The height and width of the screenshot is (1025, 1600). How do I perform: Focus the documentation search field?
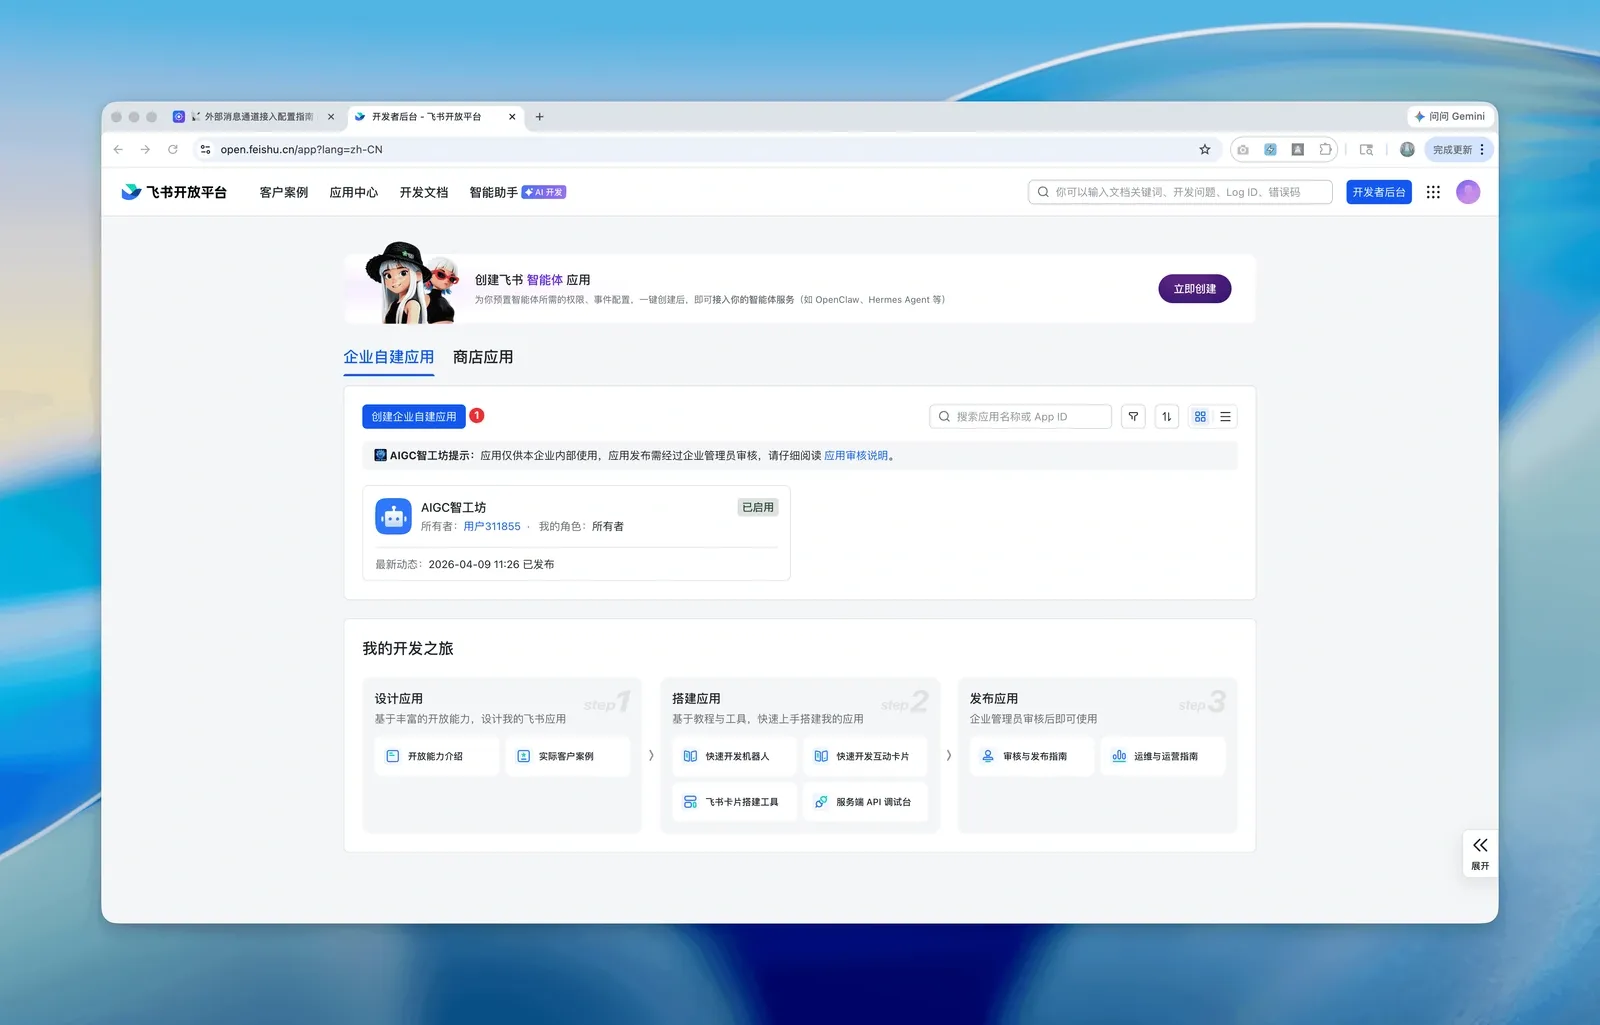click(x=1180, y=192)
